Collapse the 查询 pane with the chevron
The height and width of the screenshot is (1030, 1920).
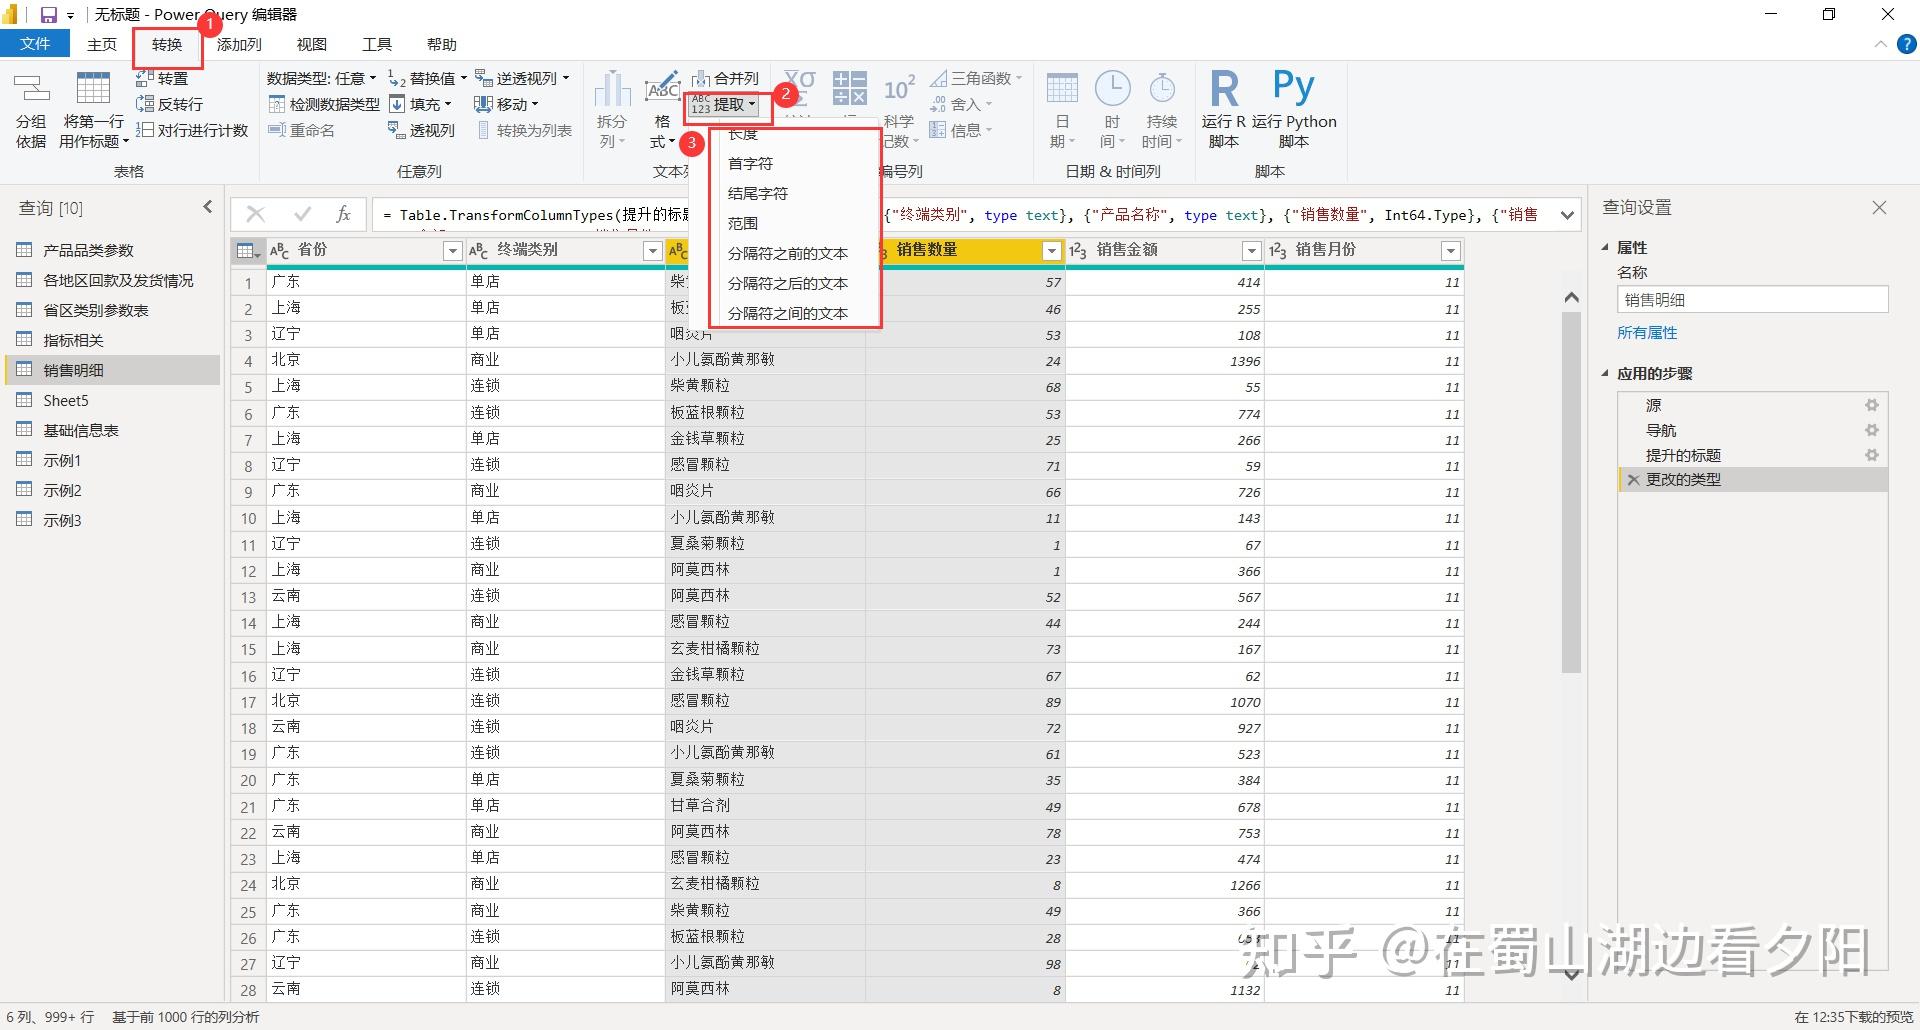[x=207, y=206]
